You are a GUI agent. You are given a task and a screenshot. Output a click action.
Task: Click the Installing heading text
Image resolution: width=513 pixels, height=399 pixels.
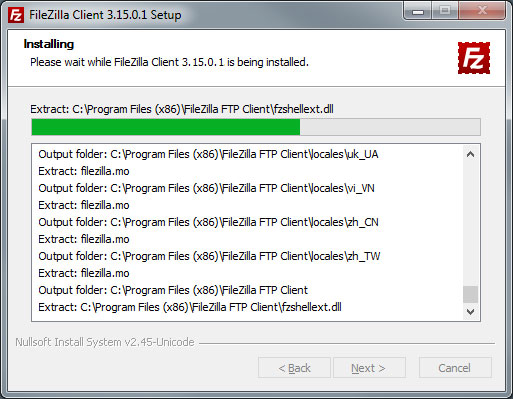point(49,44)
